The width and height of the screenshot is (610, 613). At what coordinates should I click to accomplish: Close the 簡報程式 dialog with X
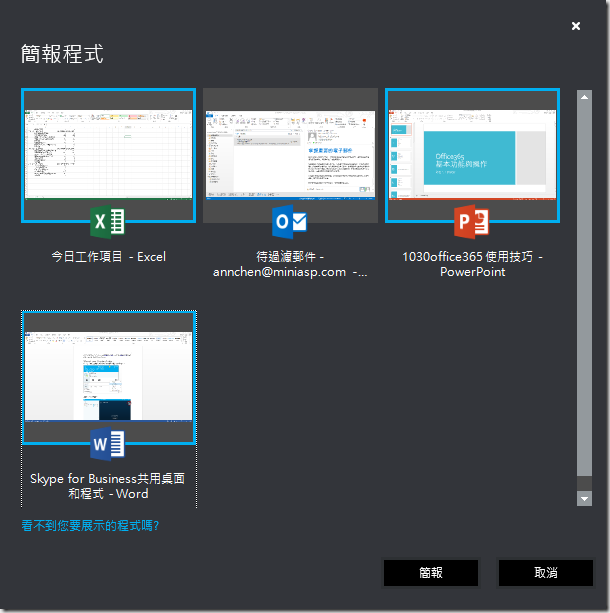coord(576,26)
